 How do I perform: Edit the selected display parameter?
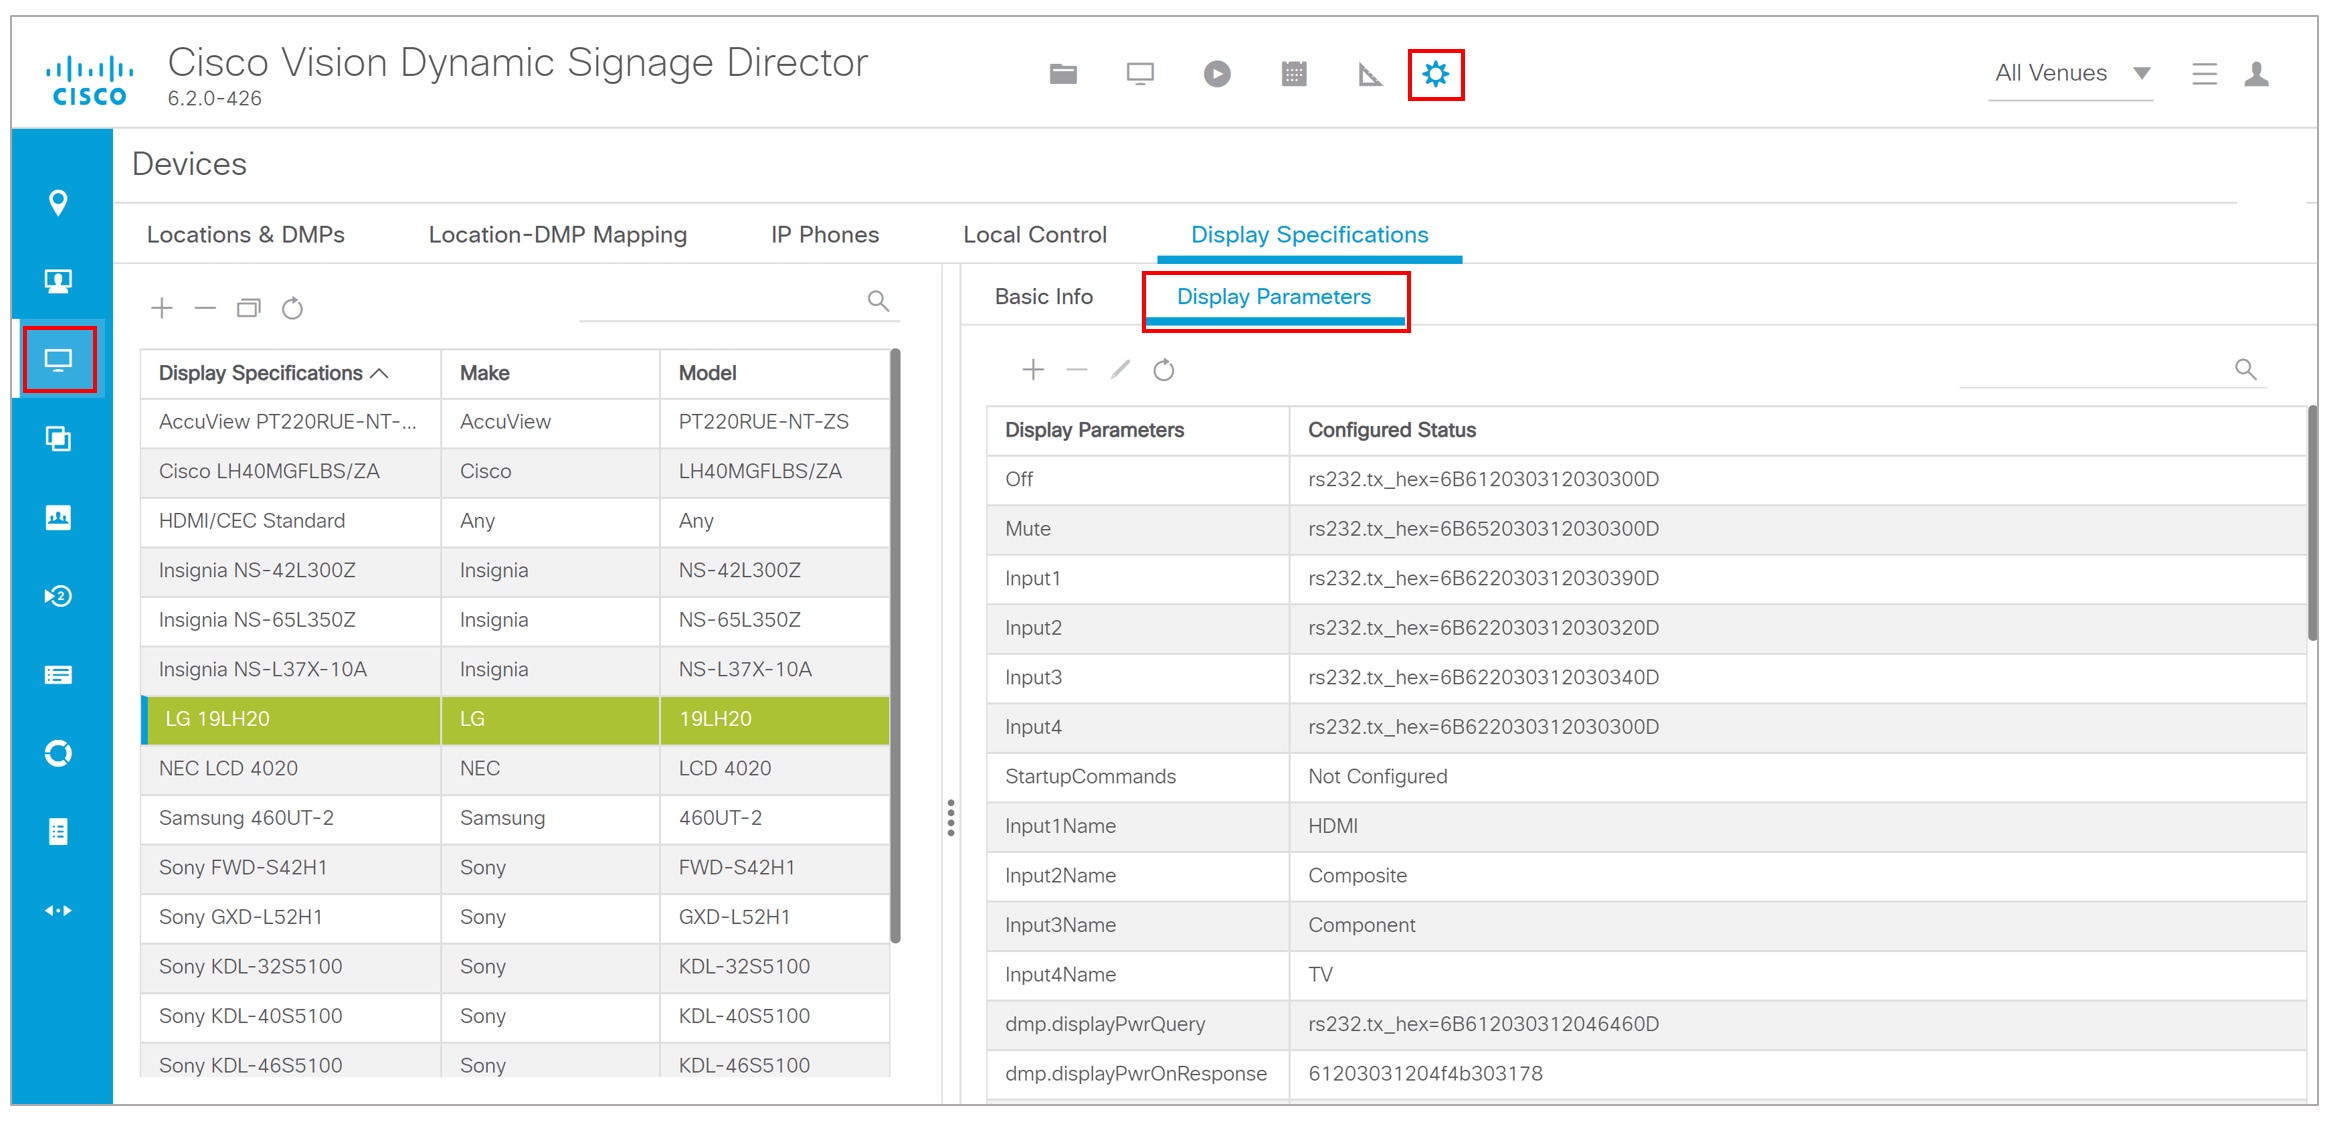click(1120, 370)
